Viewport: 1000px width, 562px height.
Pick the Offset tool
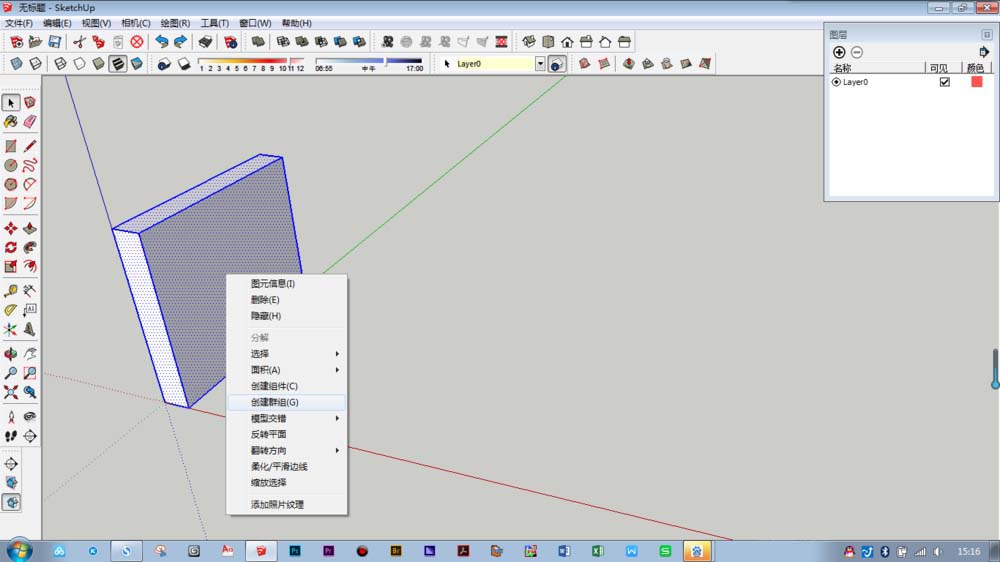point(30,266)
